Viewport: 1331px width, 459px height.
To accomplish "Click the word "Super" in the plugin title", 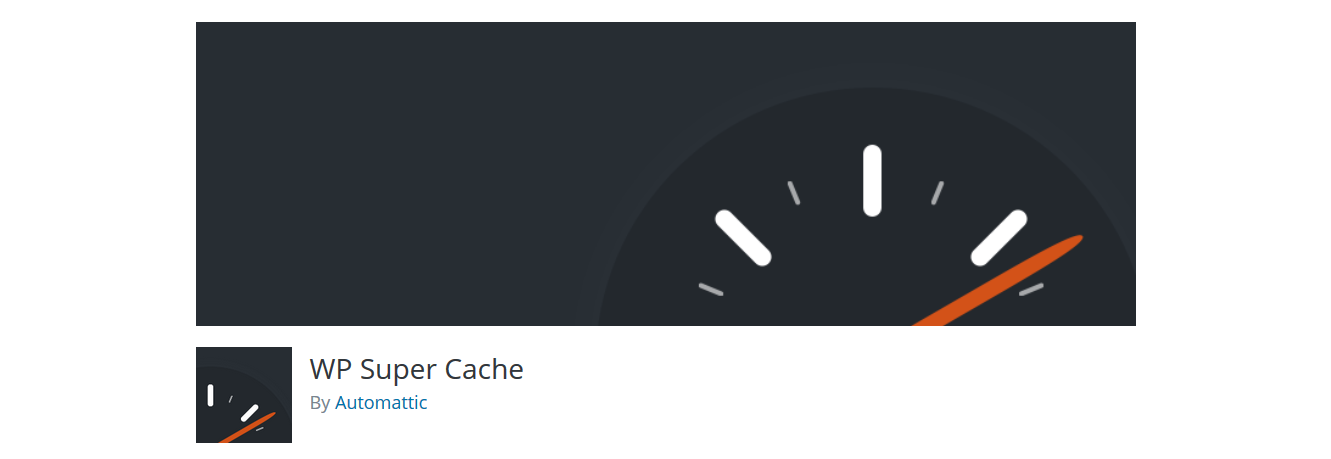I will click(x=397, y=371).
